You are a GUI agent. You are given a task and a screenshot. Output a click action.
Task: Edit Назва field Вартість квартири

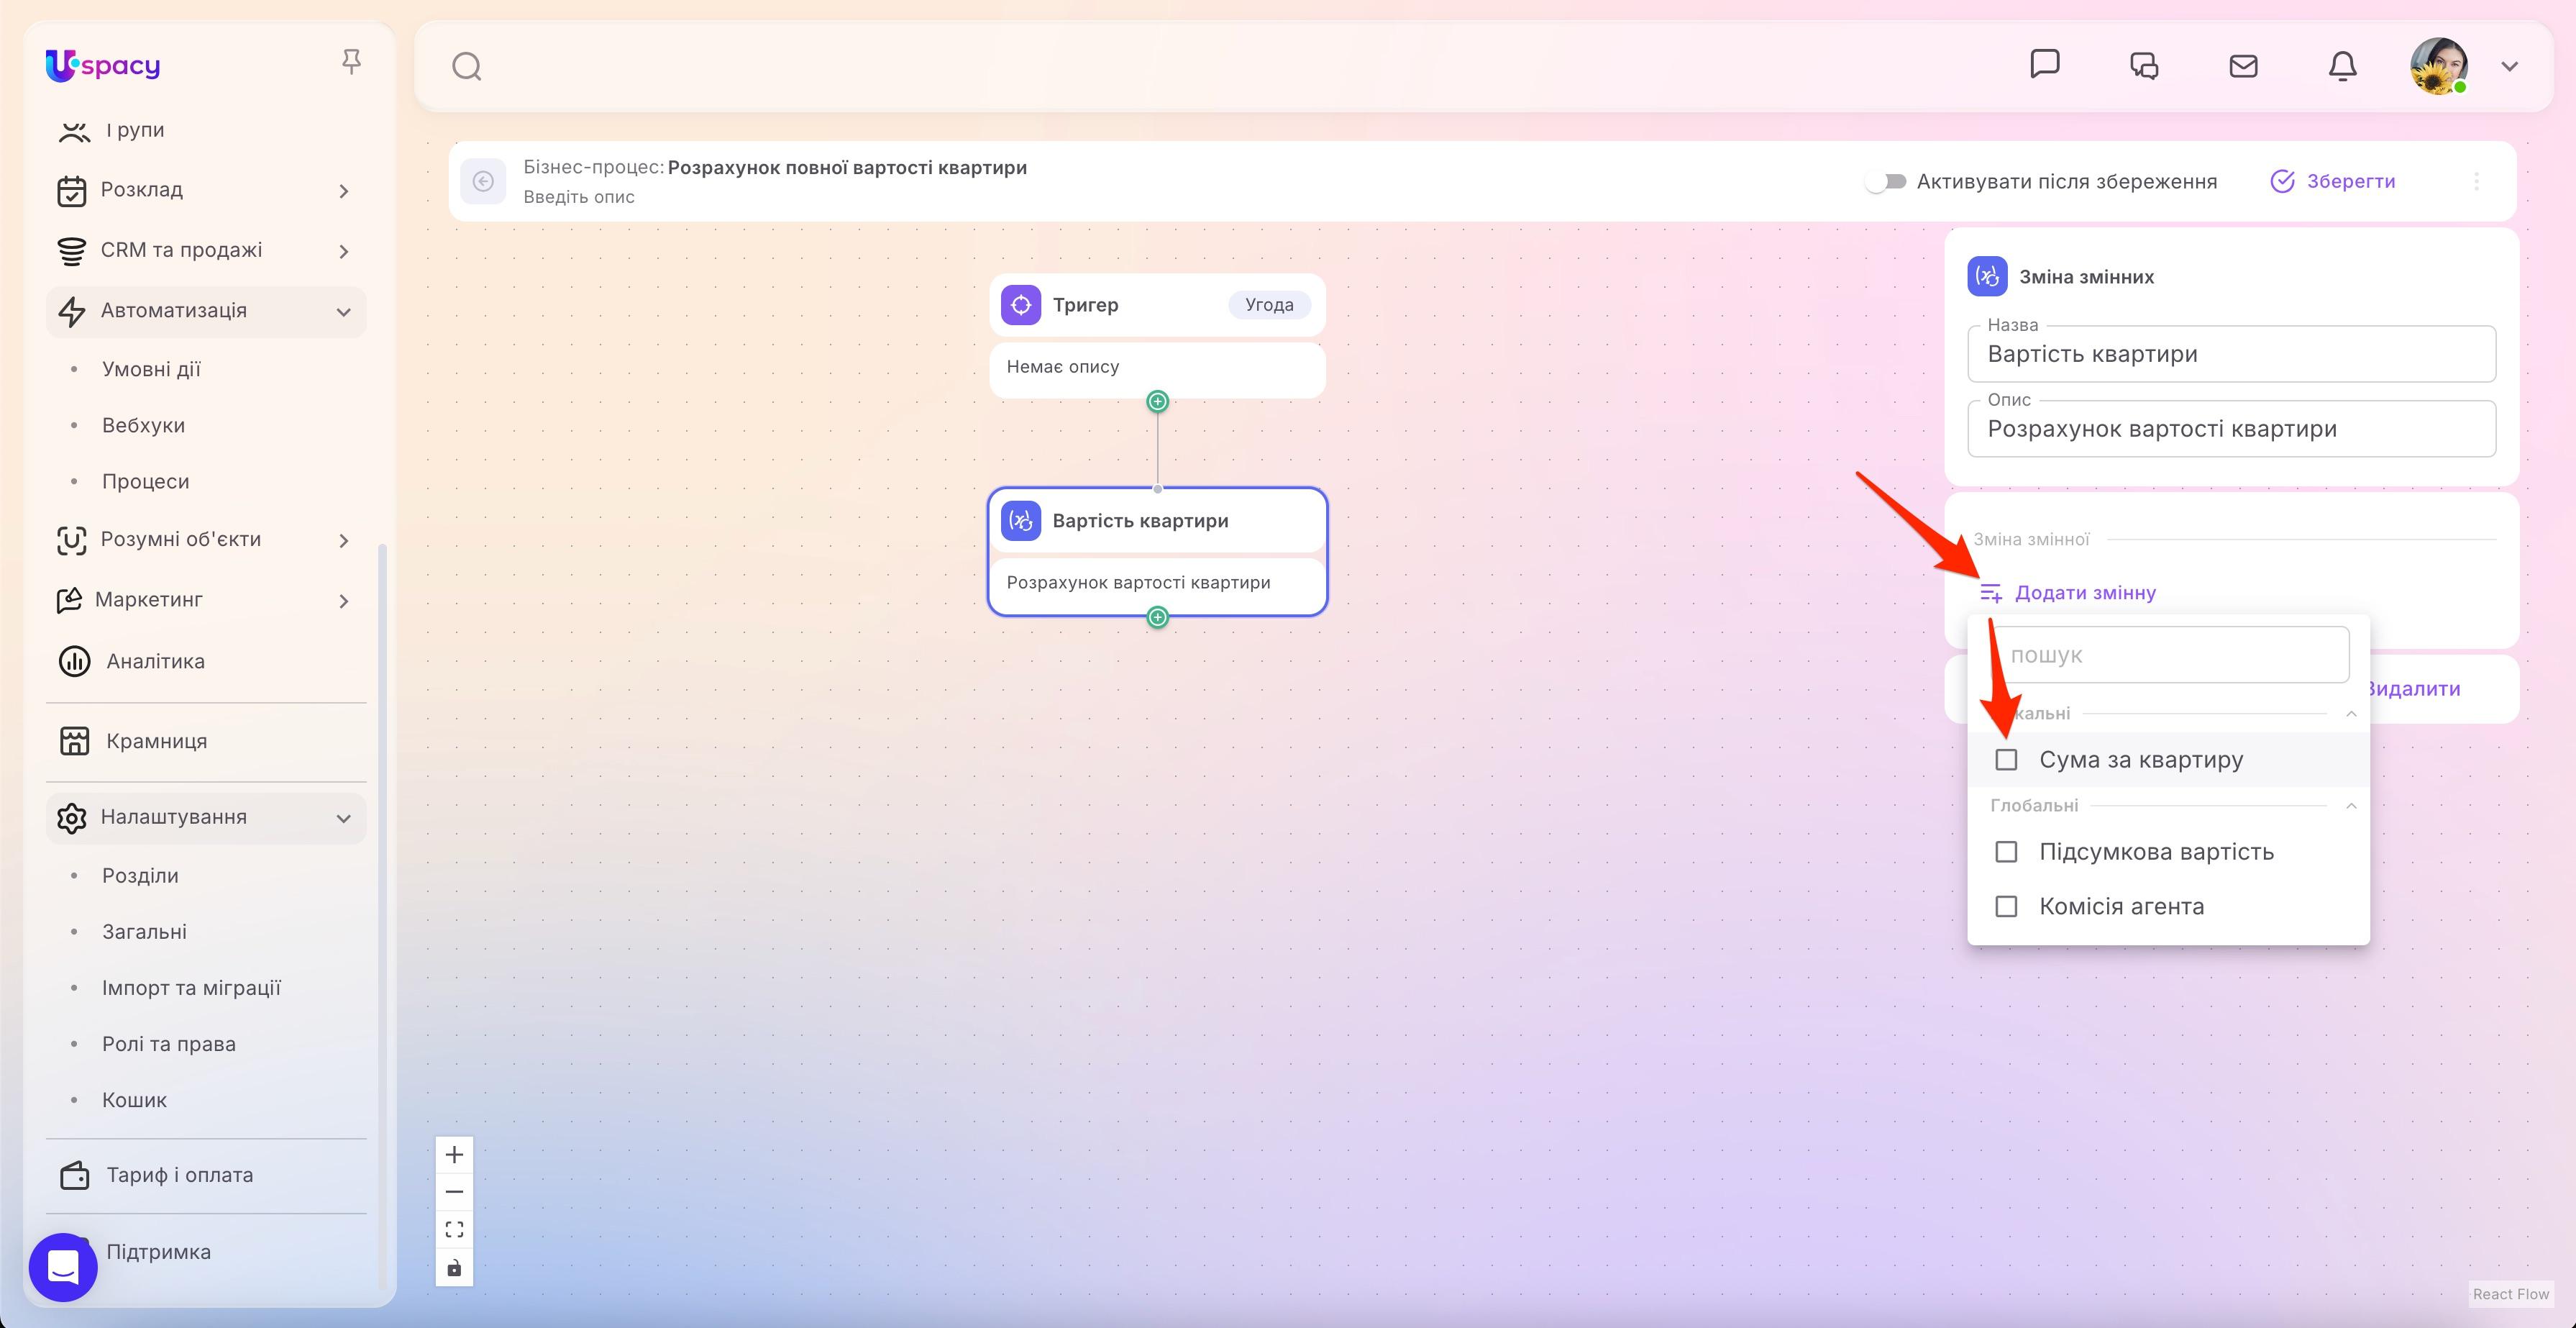coord(2231,354)
